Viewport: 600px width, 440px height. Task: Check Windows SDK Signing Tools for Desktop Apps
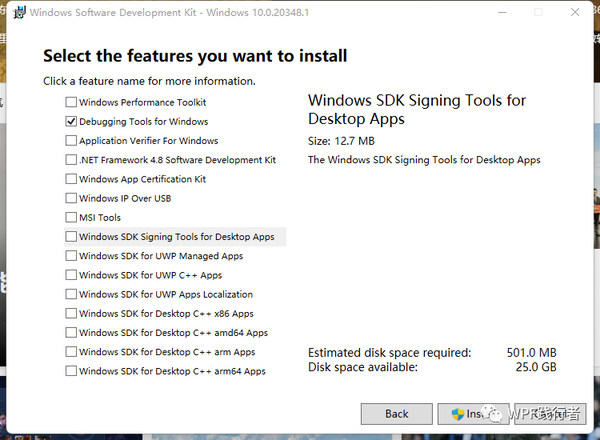pos(71,236)
